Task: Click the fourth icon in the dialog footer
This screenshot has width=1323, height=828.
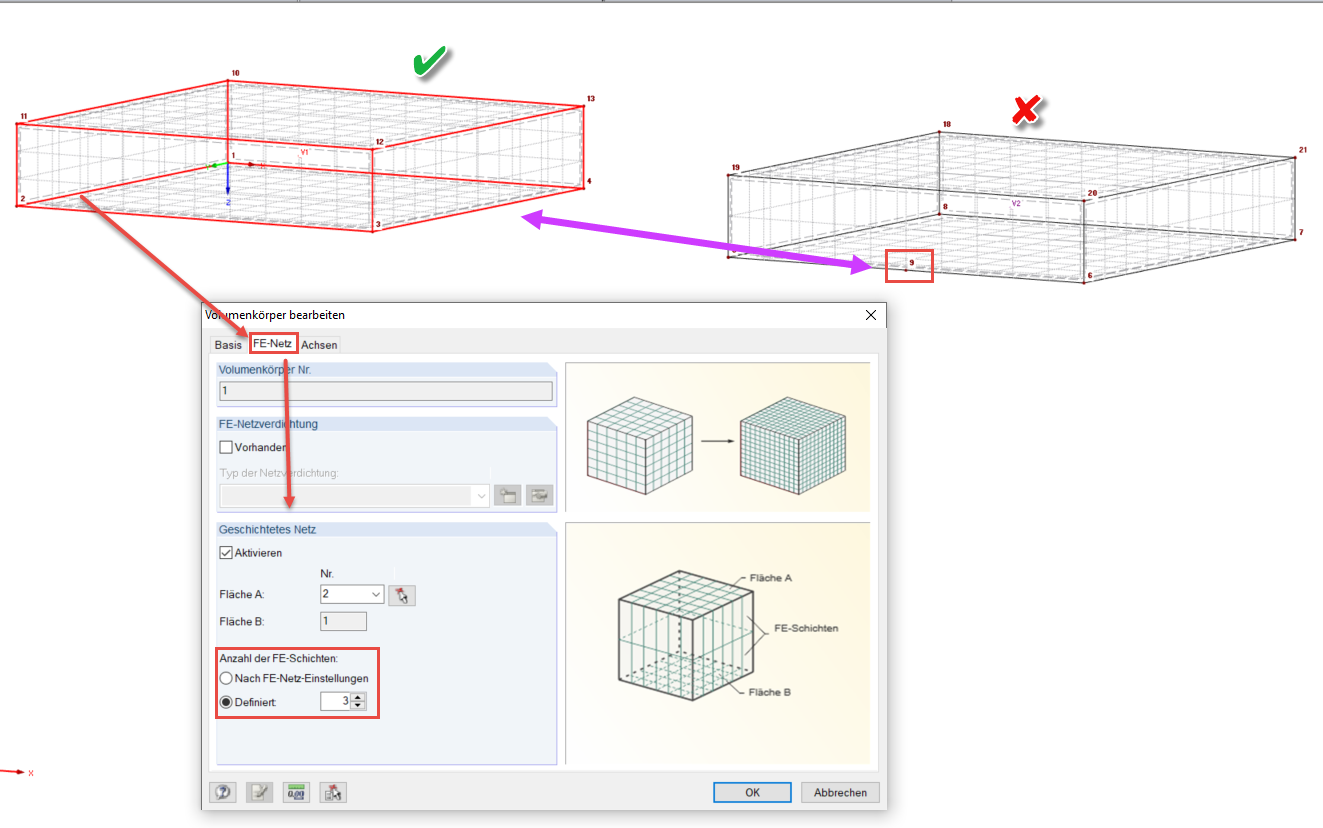Action: pyautogui.click(x=333, y=792)
